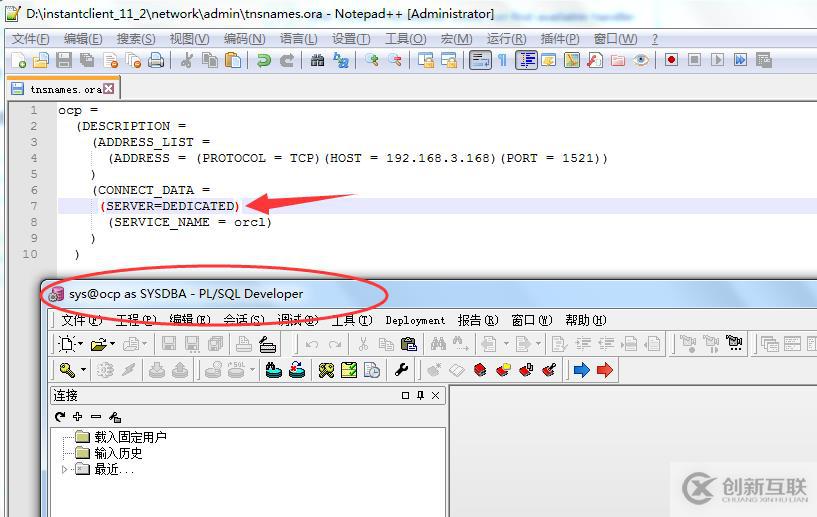817x517 pixels.
Task: Click Print icon in Notepad++ toolbar
Action: pyautogui.click(x=156, y=60)
